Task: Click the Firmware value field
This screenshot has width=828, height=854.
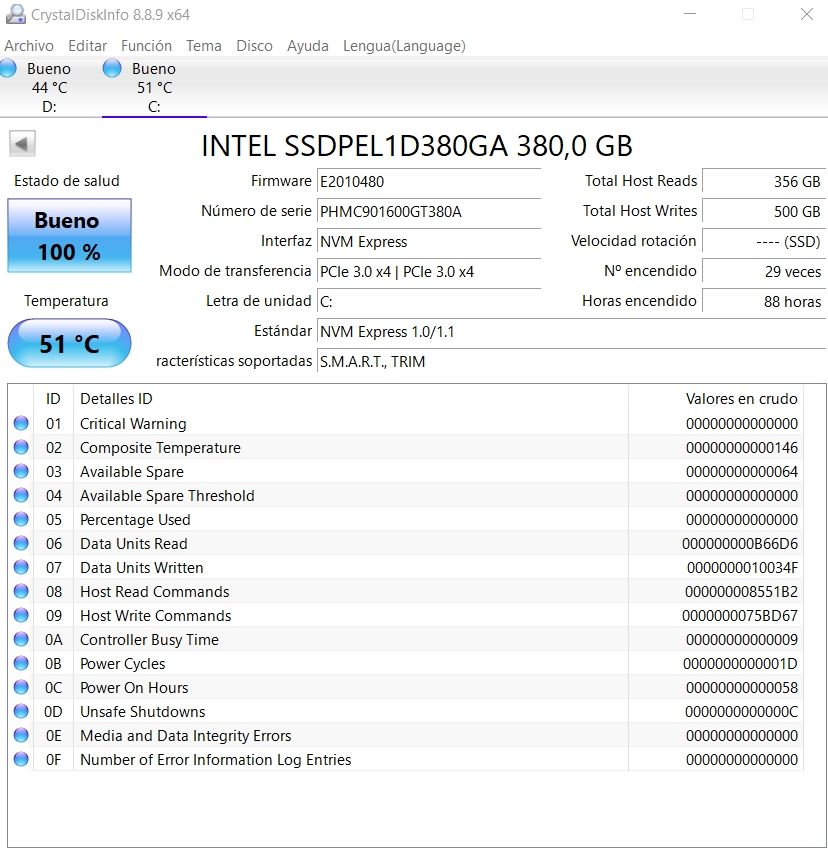Action: (x=429, y=182)
